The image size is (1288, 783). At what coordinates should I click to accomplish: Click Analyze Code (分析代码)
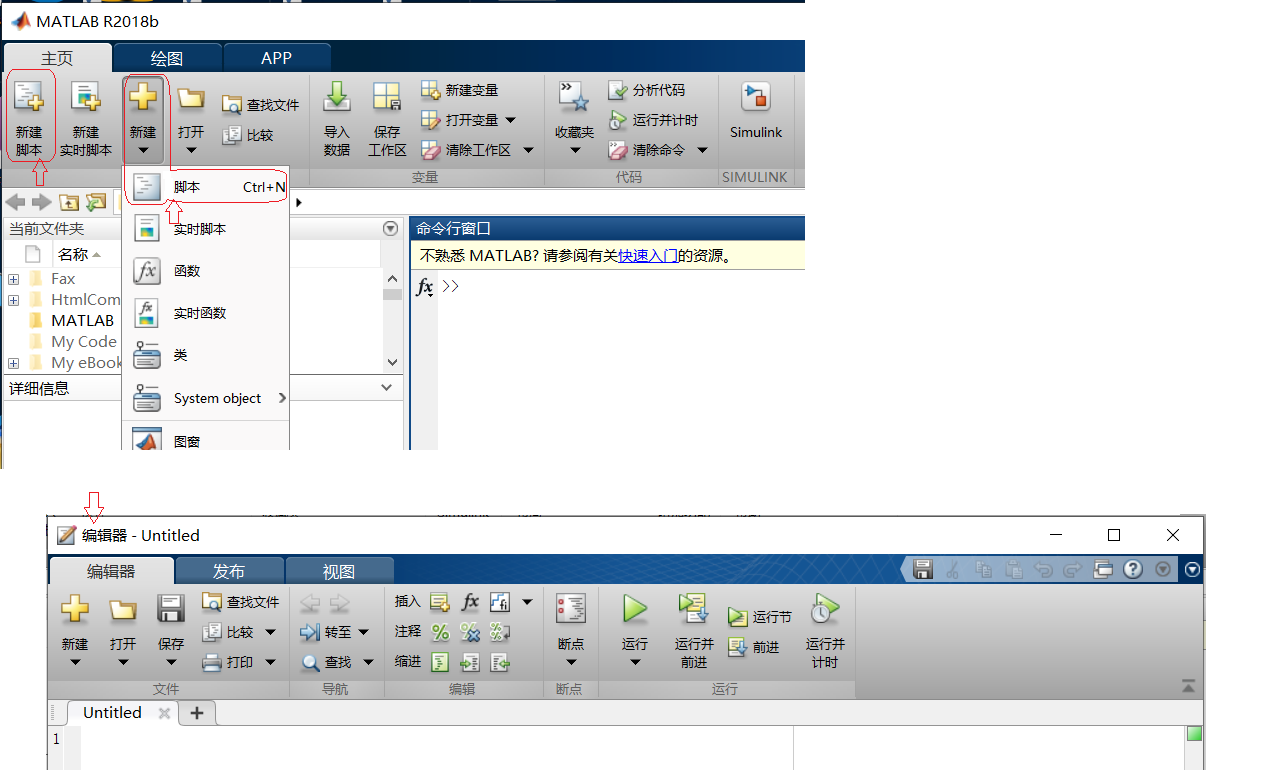point(647,90)
